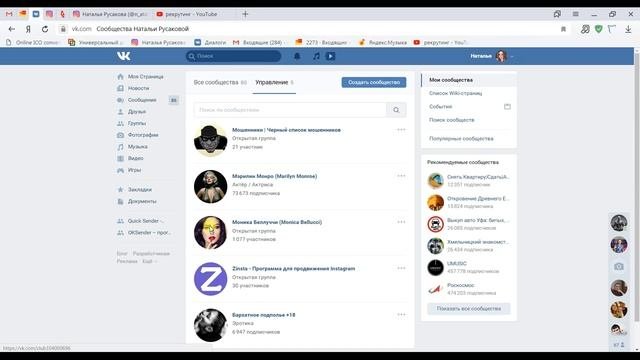
Task: Click the Создать сообщество button
Action: 374,82
